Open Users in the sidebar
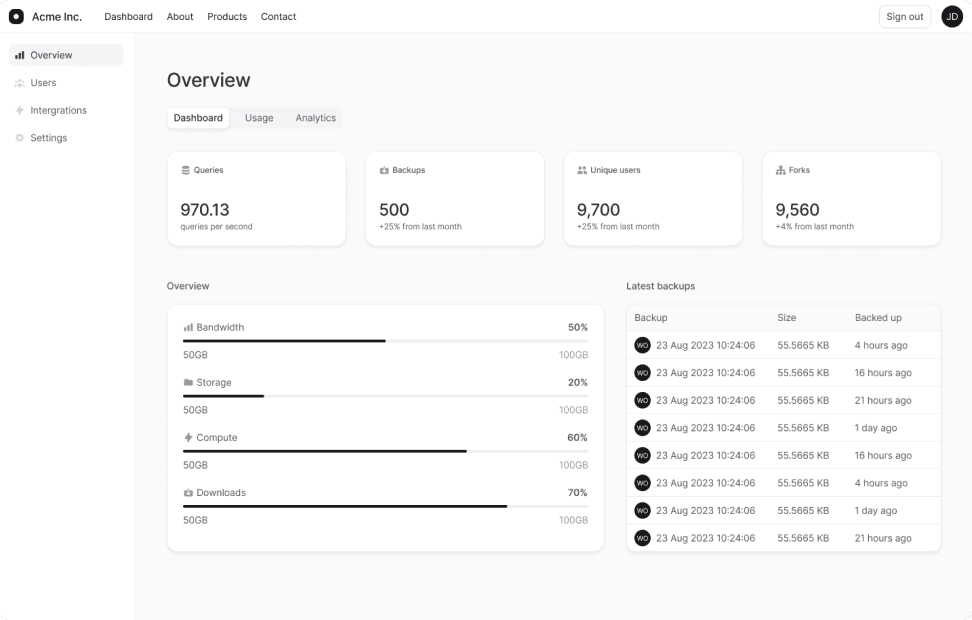Screen dimensions: 972x620 [x=66, y=83]
